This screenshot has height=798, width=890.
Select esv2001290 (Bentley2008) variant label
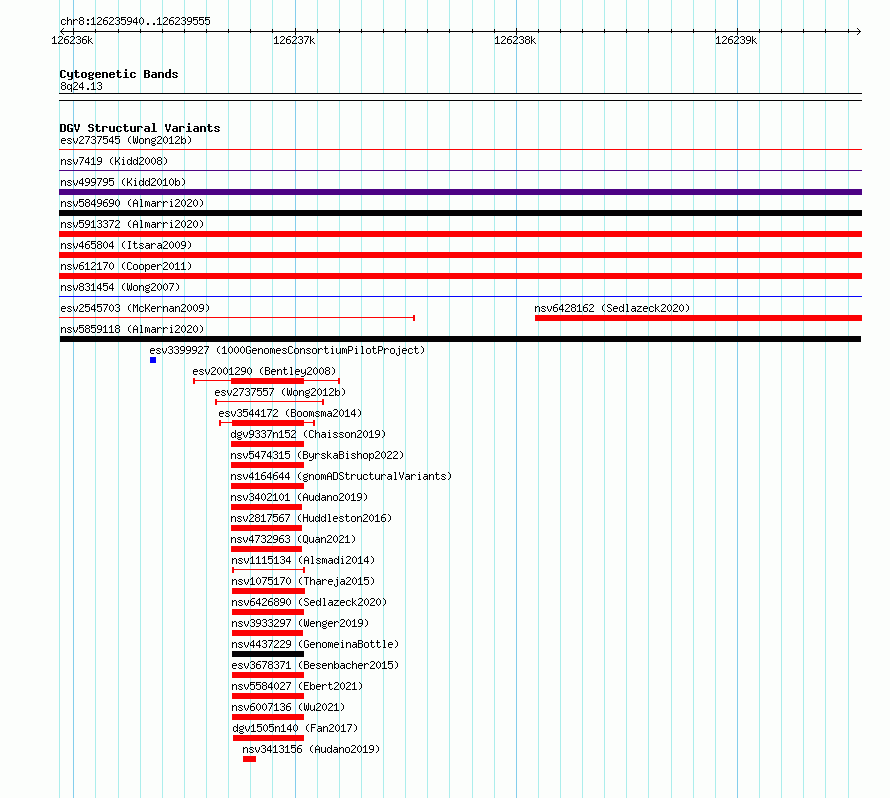click(x=264, y=371)
